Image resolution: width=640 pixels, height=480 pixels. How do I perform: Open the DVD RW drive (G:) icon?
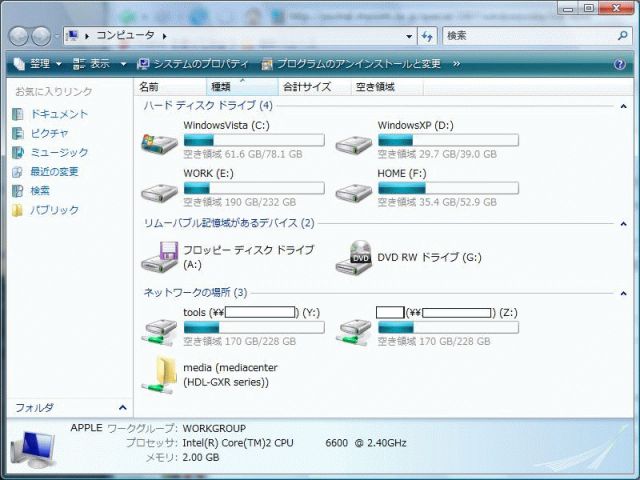354,257
